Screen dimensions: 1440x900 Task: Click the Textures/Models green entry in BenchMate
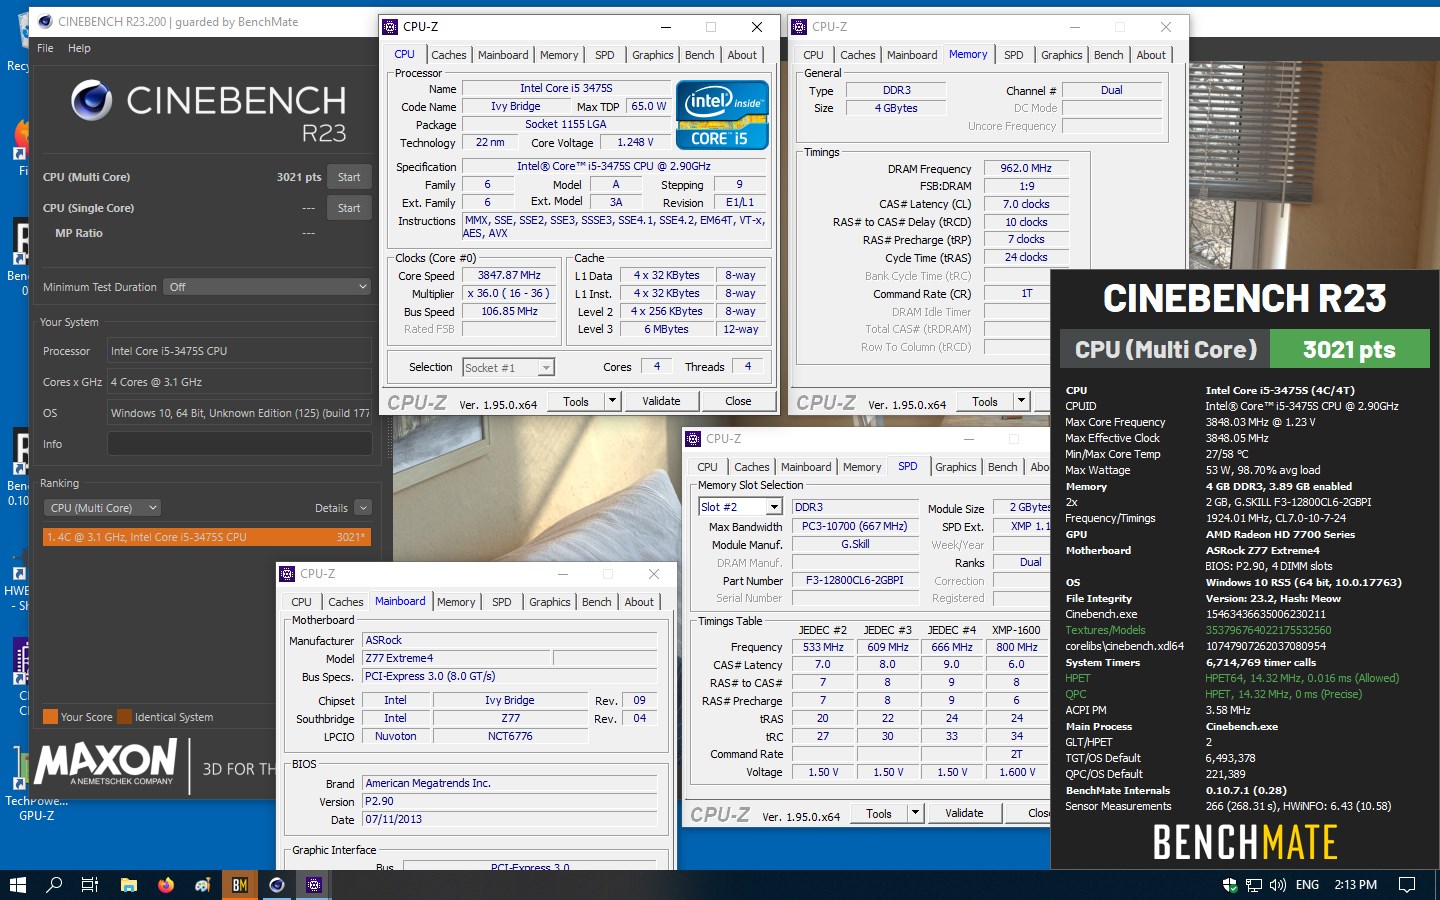coord(1105,630)
